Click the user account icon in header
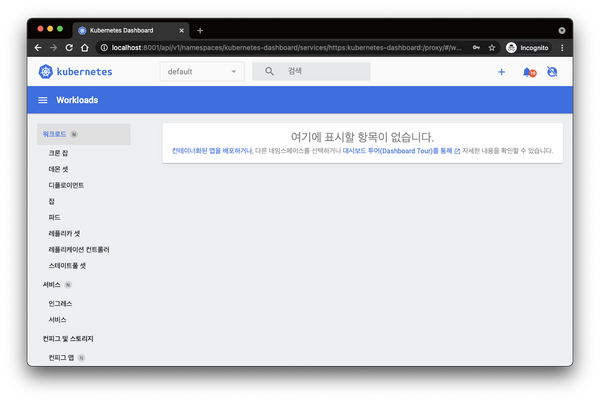This screenshot has width=600, height=402. pyautogui.click(x=551, y=72)
